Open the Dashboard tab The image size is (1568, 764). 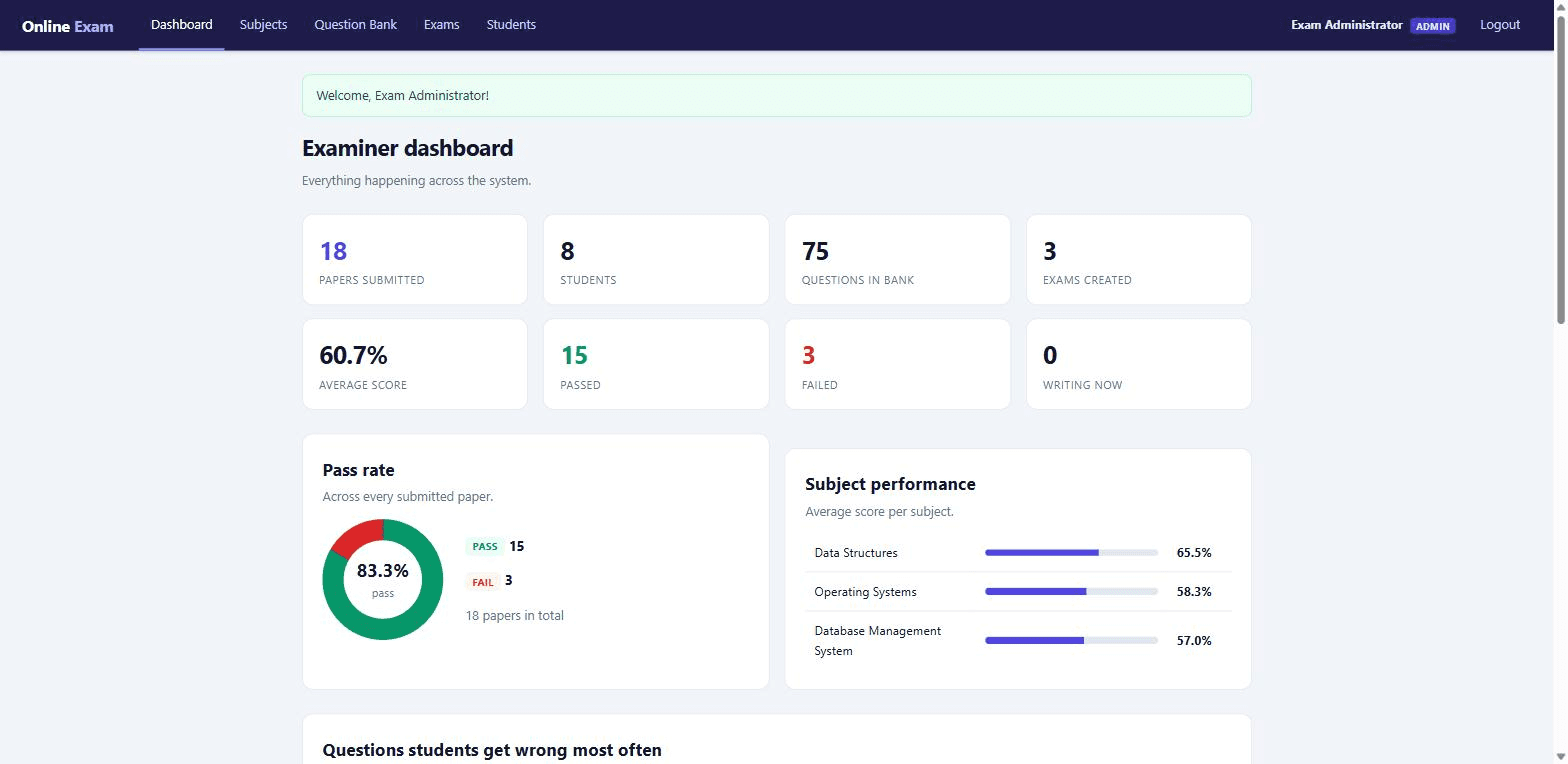coord(181,25)
